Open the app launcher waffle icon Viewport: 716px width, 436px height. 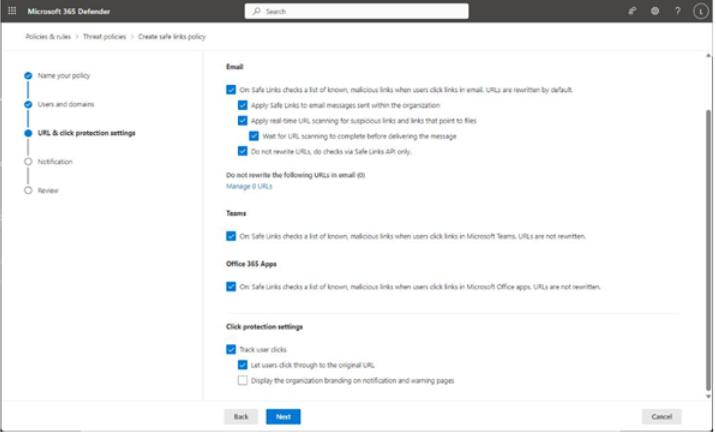(x=12, y=11)
